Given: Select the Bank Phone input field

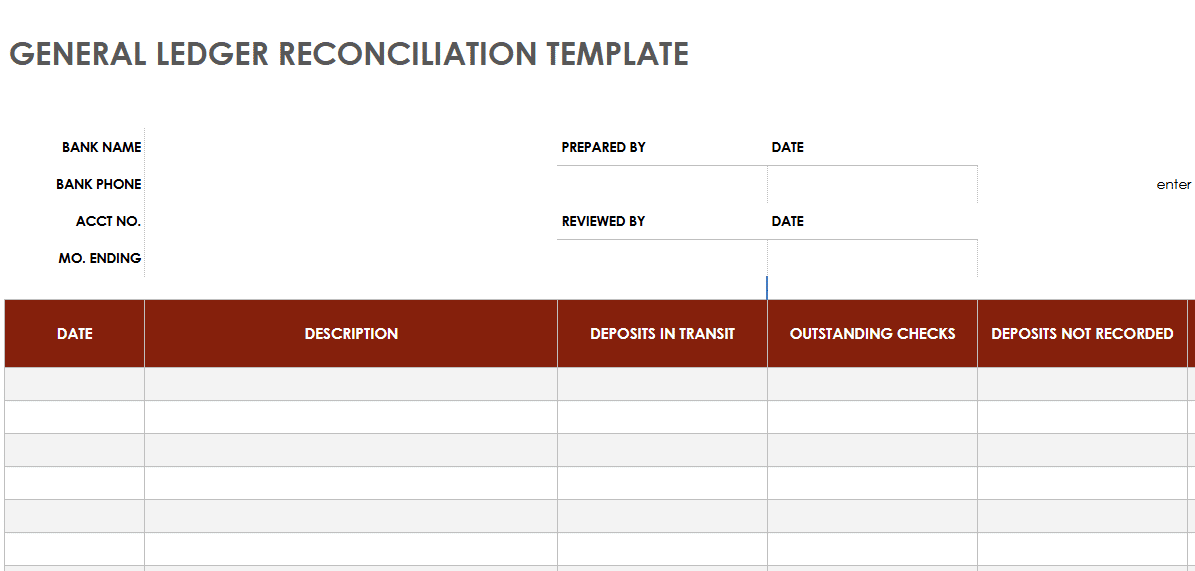Looking at the screenshot, I should click(350, 184).
